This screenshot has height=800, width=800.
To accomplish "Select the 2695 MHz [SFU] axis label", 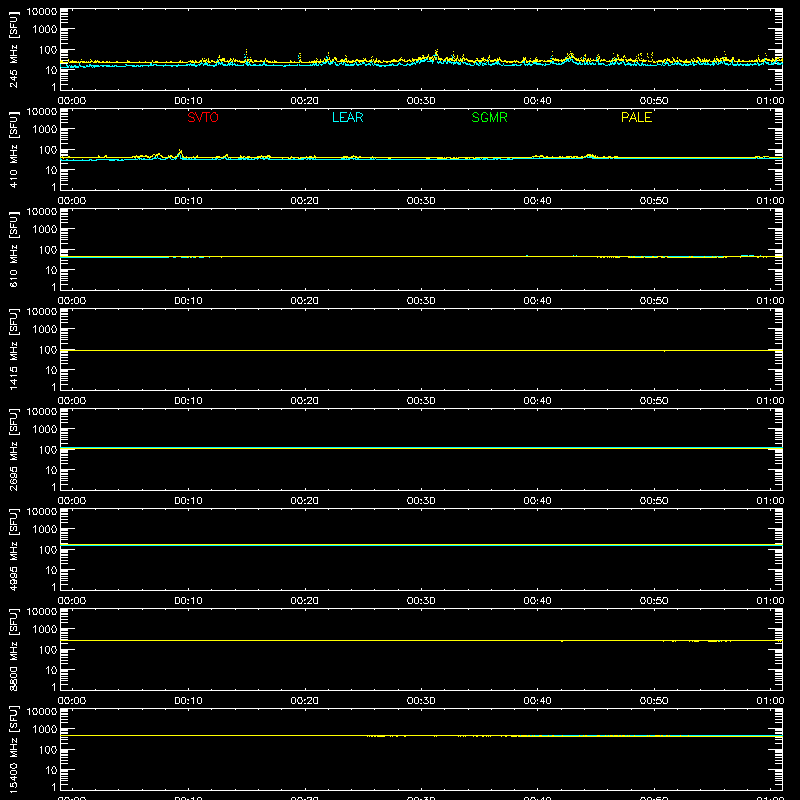I will (x=13, y=449).
